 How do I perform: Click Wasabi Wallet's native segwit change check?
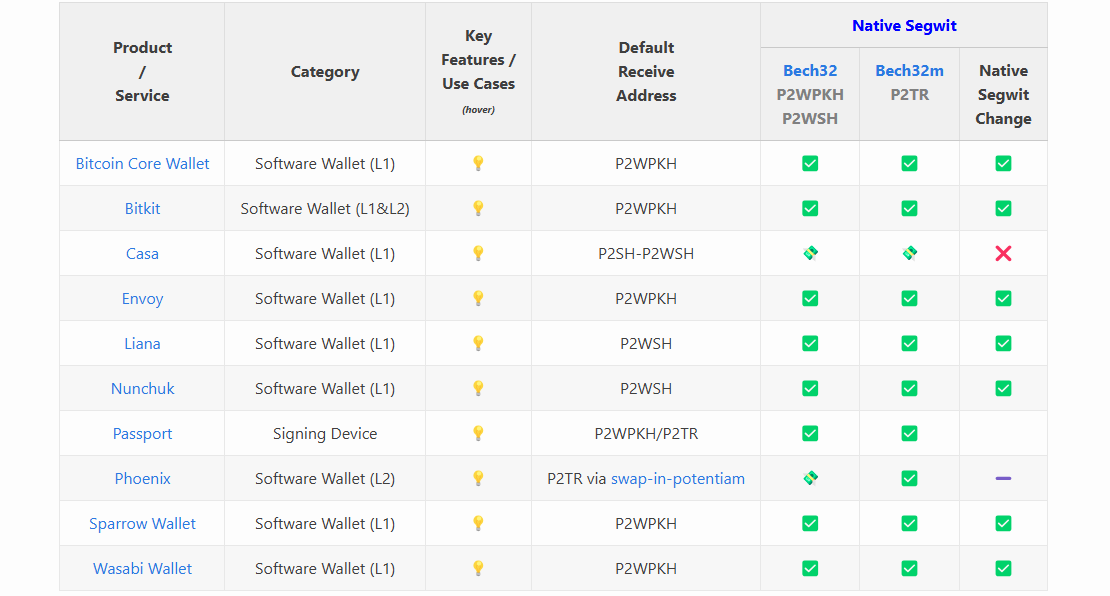point(1003,568)
